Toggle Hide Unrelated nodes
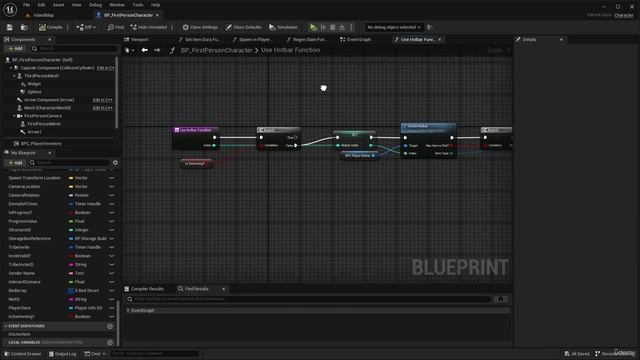 point(149,27)
